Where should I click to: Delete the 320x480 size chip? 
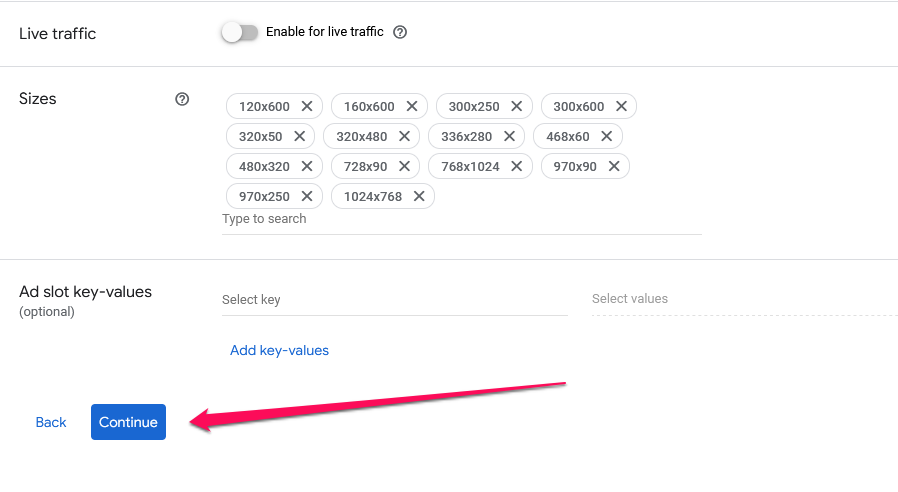click(x=404, y=136)
